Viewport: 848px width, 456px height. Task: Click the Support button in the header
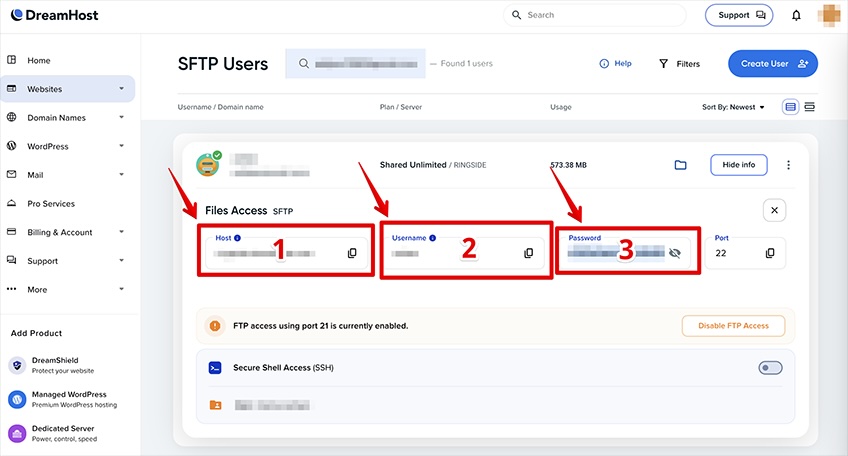pos(739,15)
